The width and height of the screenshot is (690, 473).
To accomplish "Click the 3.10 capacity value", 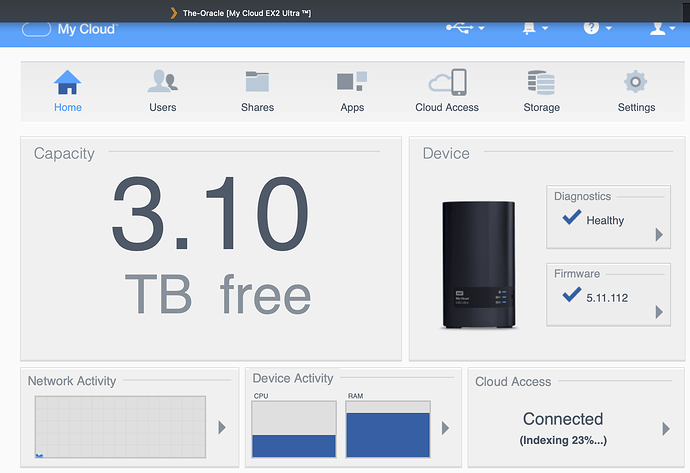I will tap(210, 213).
